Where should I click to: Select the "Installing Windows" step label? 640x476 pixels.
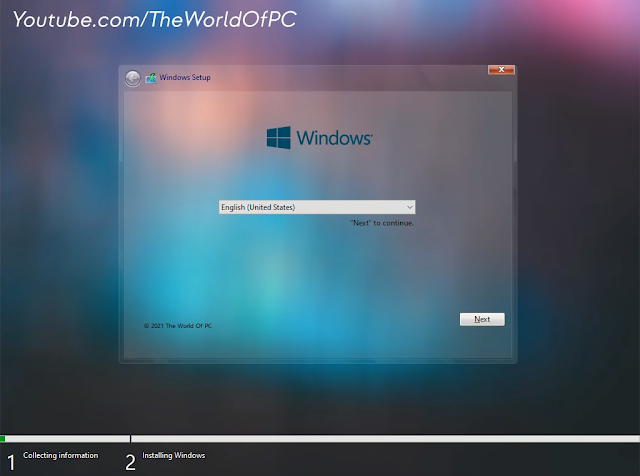[x=173, y=455]
